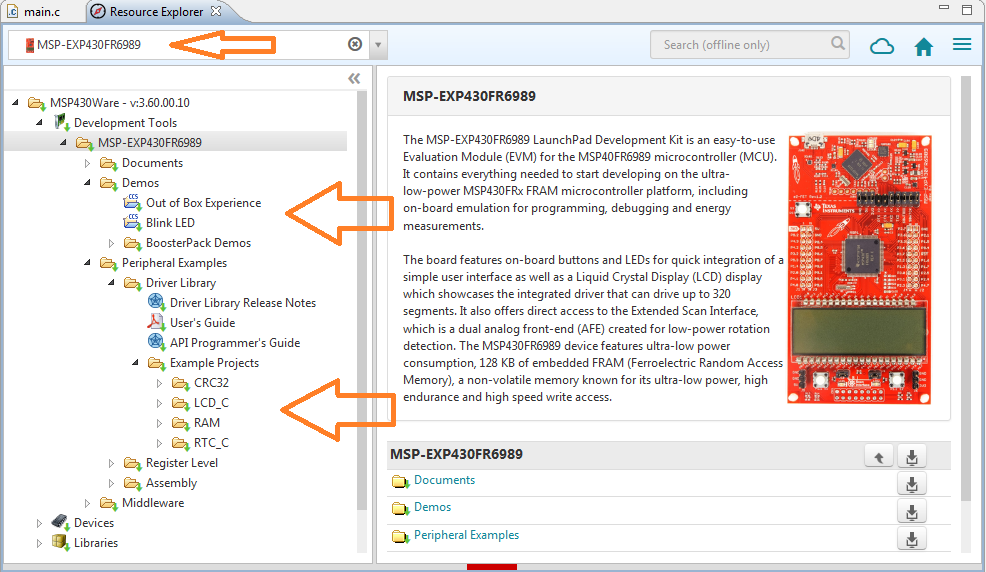Expand the BoosterPack Demos folder

tap(111, 243)
